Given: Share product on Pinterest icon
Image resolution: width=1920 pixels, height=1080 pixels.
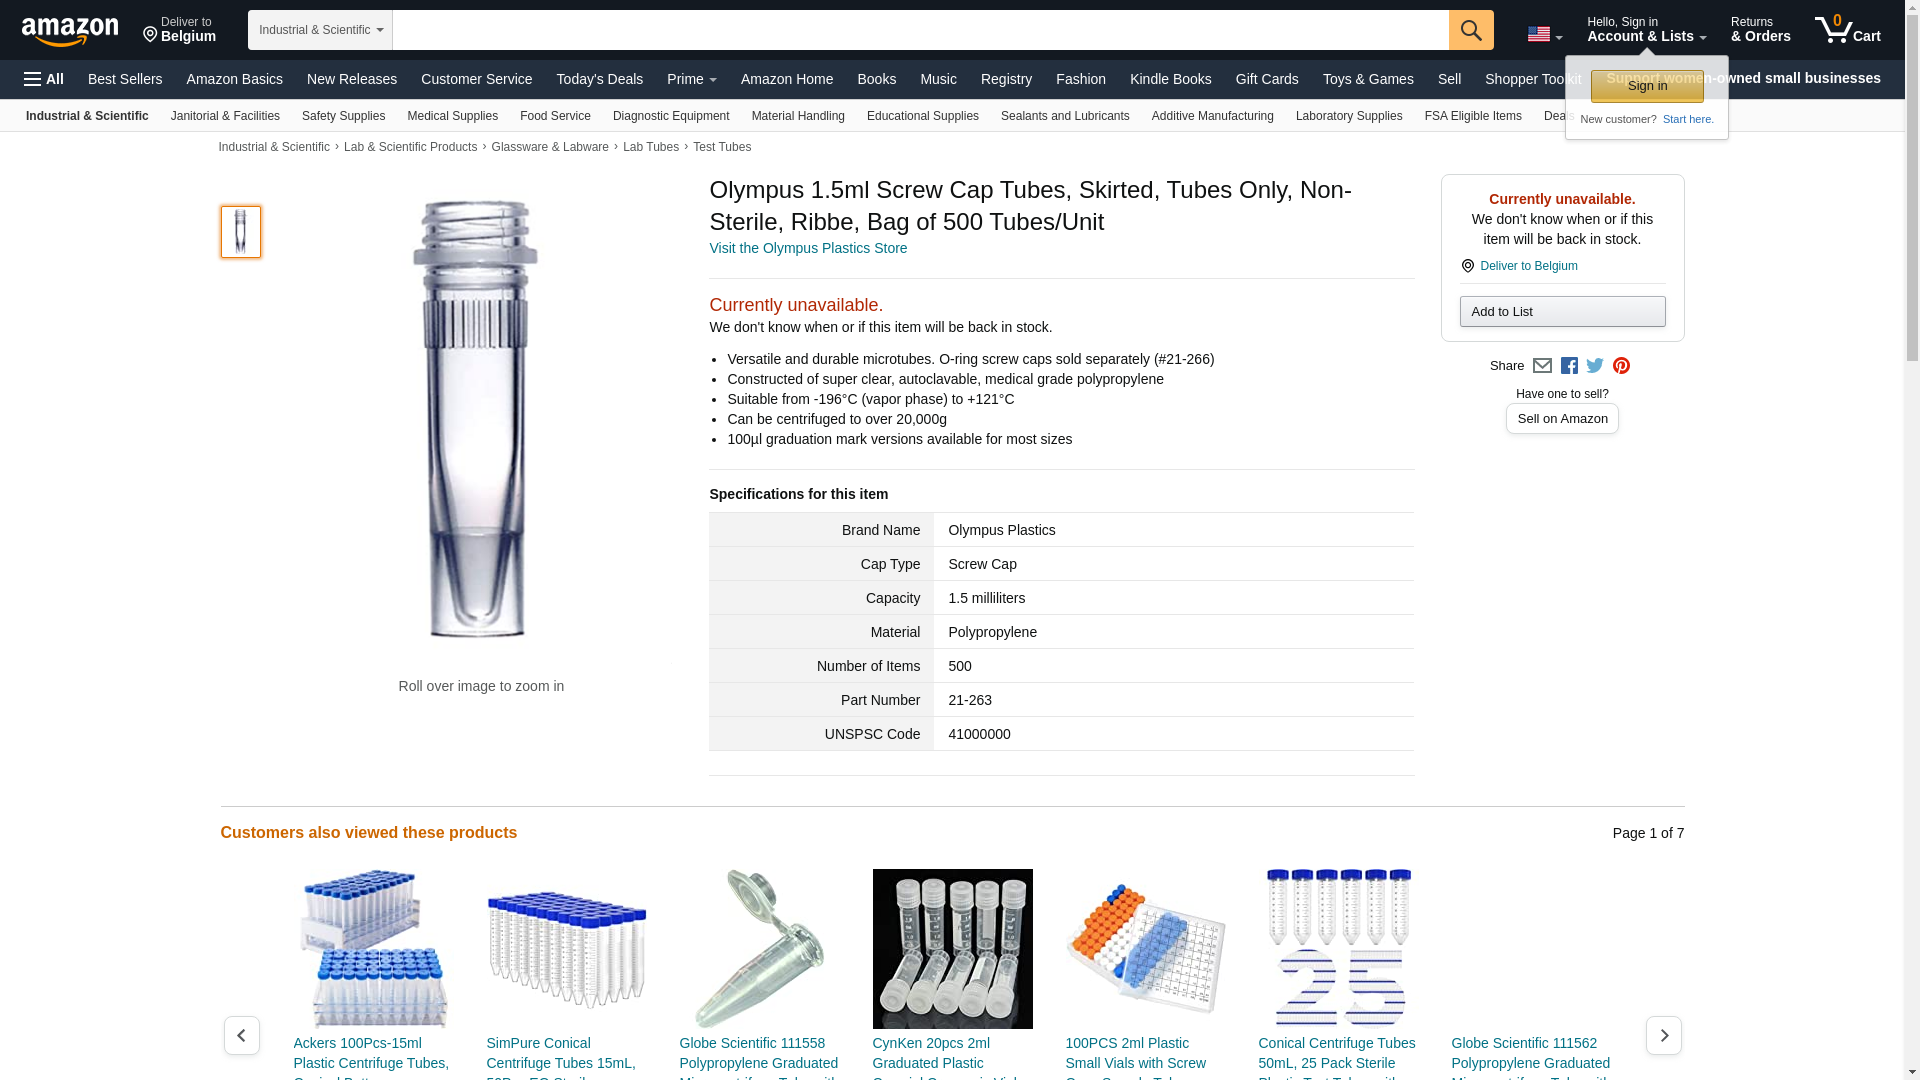Looking at the screenshot, I should pos(1621,366).
